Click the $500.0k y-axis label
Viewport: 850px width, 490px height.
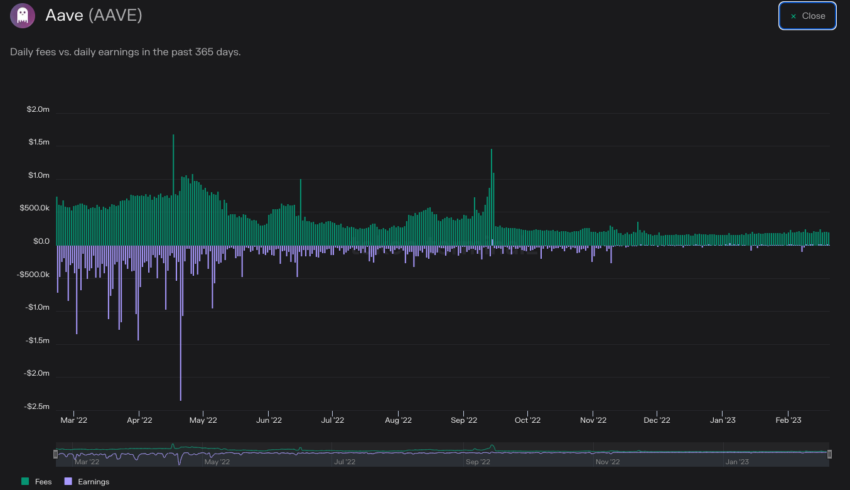point(35,208)
